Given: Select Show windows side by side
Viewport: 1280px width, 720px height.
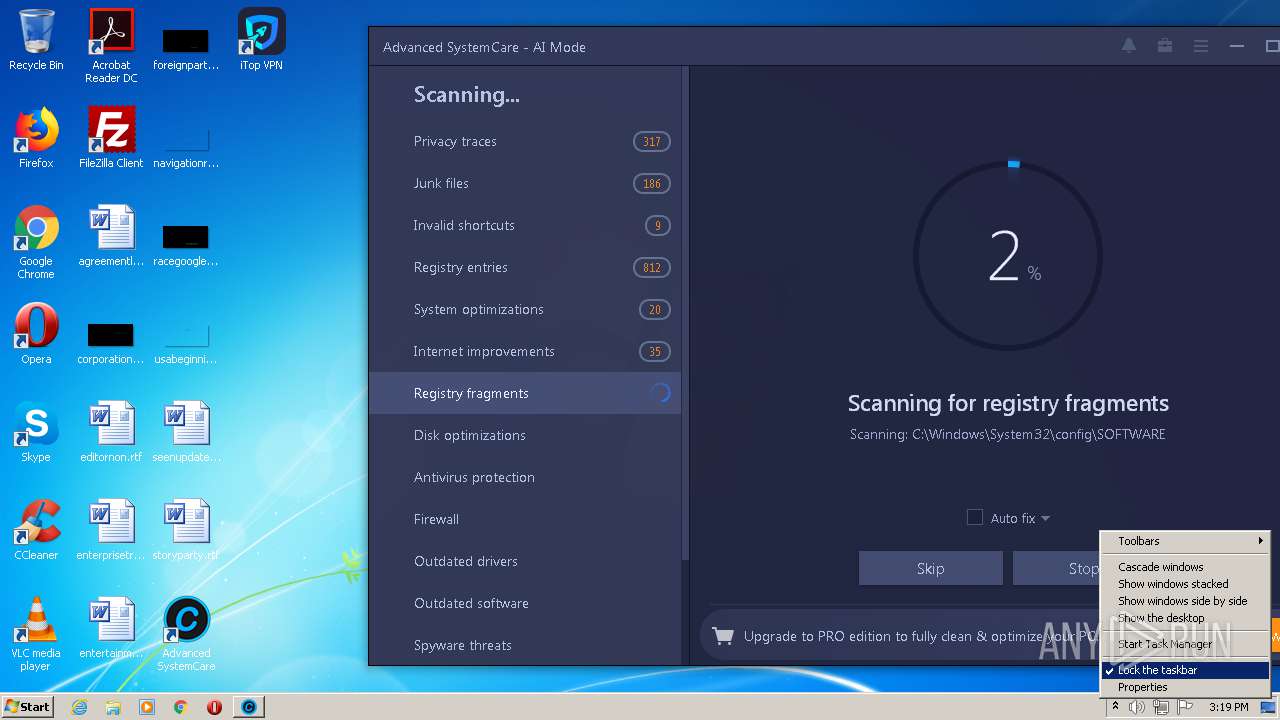Looking at the screenshot, I should [1185, 601].
